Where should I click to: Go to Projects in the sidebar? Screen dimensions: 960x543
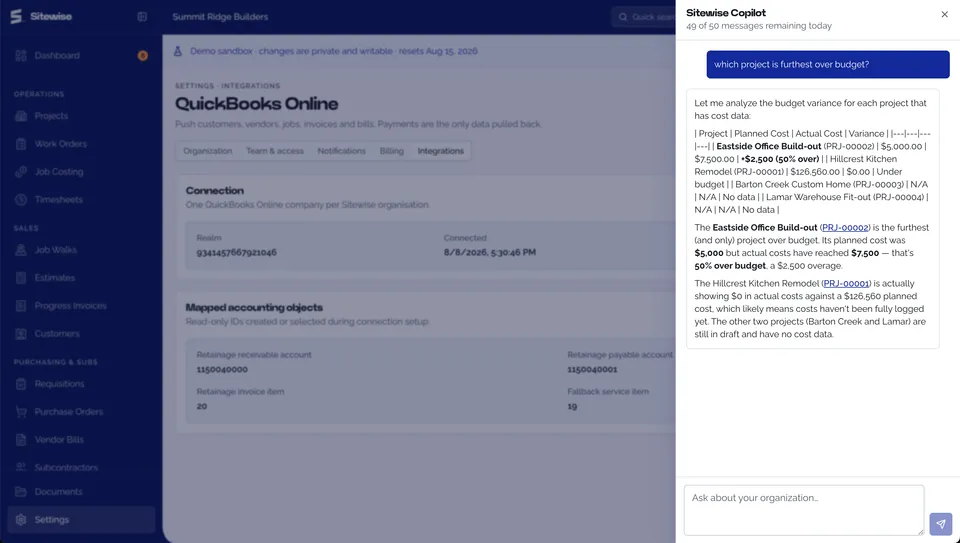click(81, 116)
